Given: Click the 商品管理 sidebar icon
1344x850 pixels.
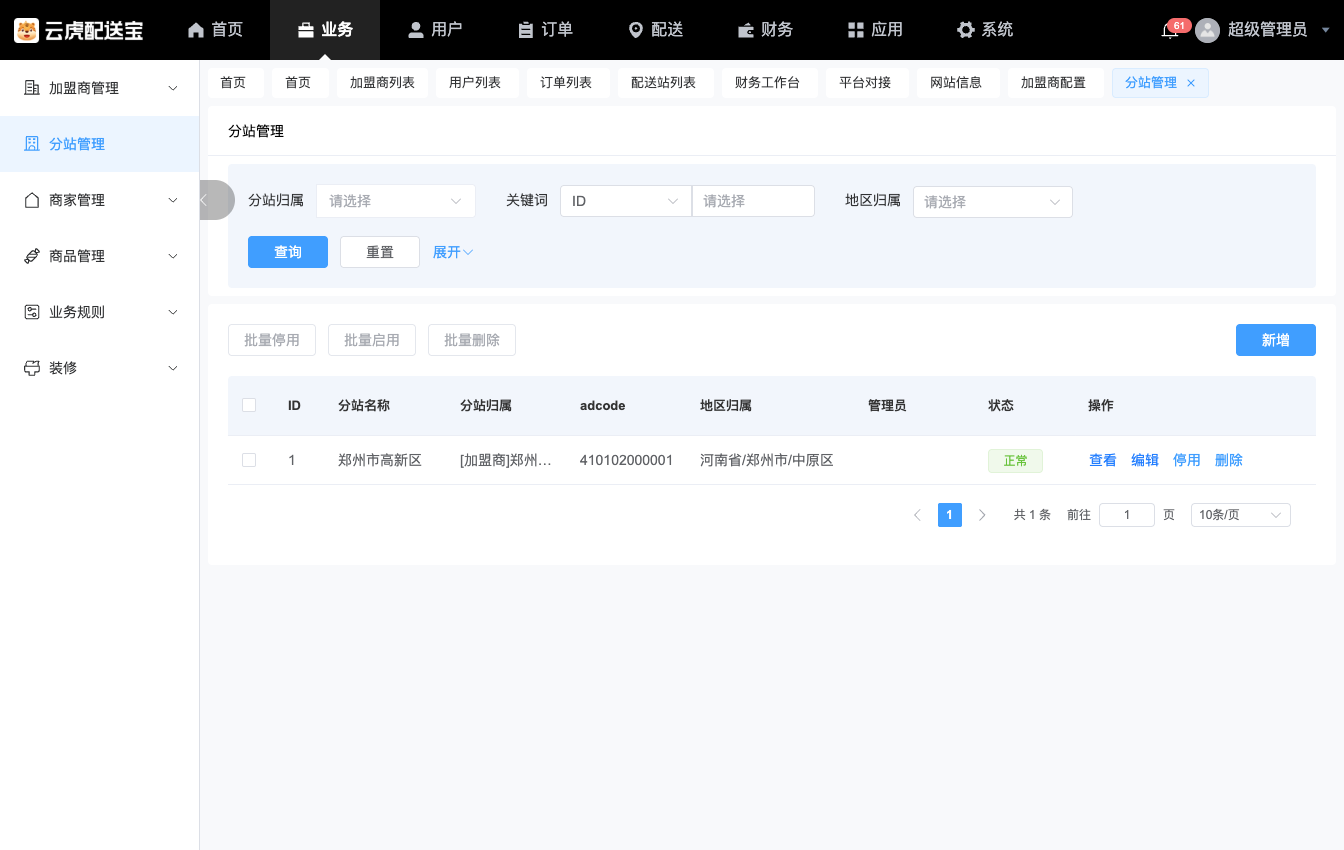Looking at the screenshot, I should (31, 256).
